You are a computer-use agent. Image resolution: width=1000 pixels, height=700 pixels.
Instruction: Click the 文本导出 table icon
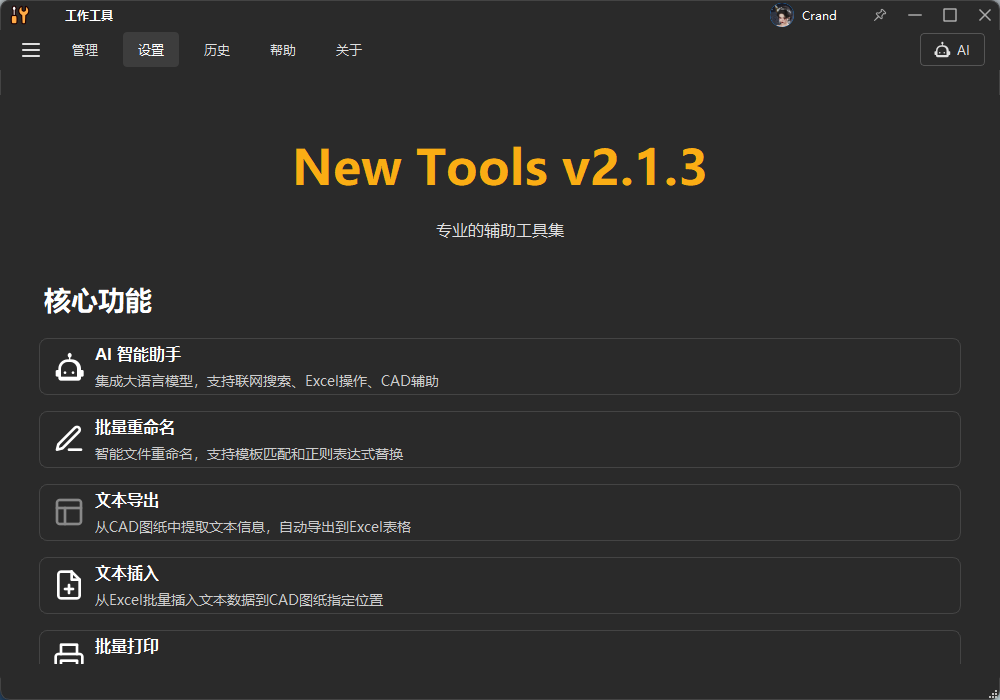pos(68,512)
